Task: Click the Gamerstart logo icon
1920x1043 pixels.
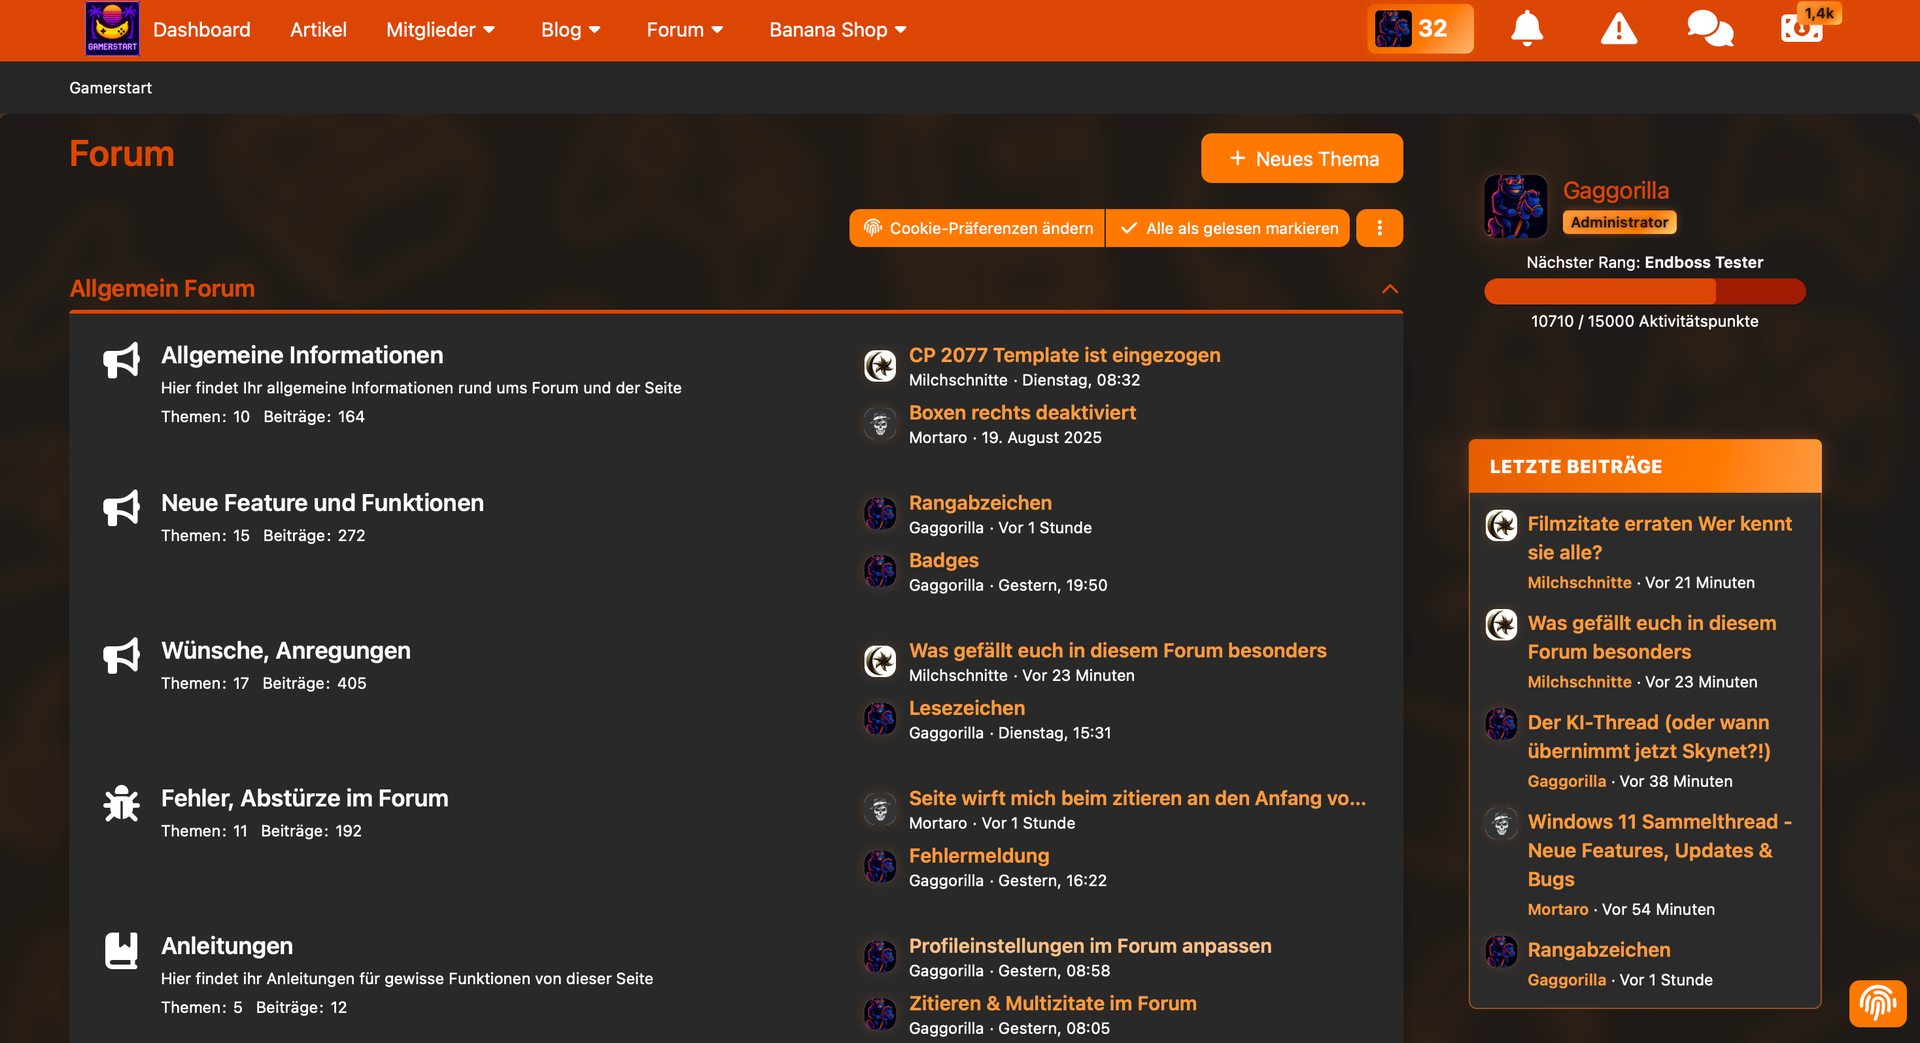Action: click(x=112, y=29)
